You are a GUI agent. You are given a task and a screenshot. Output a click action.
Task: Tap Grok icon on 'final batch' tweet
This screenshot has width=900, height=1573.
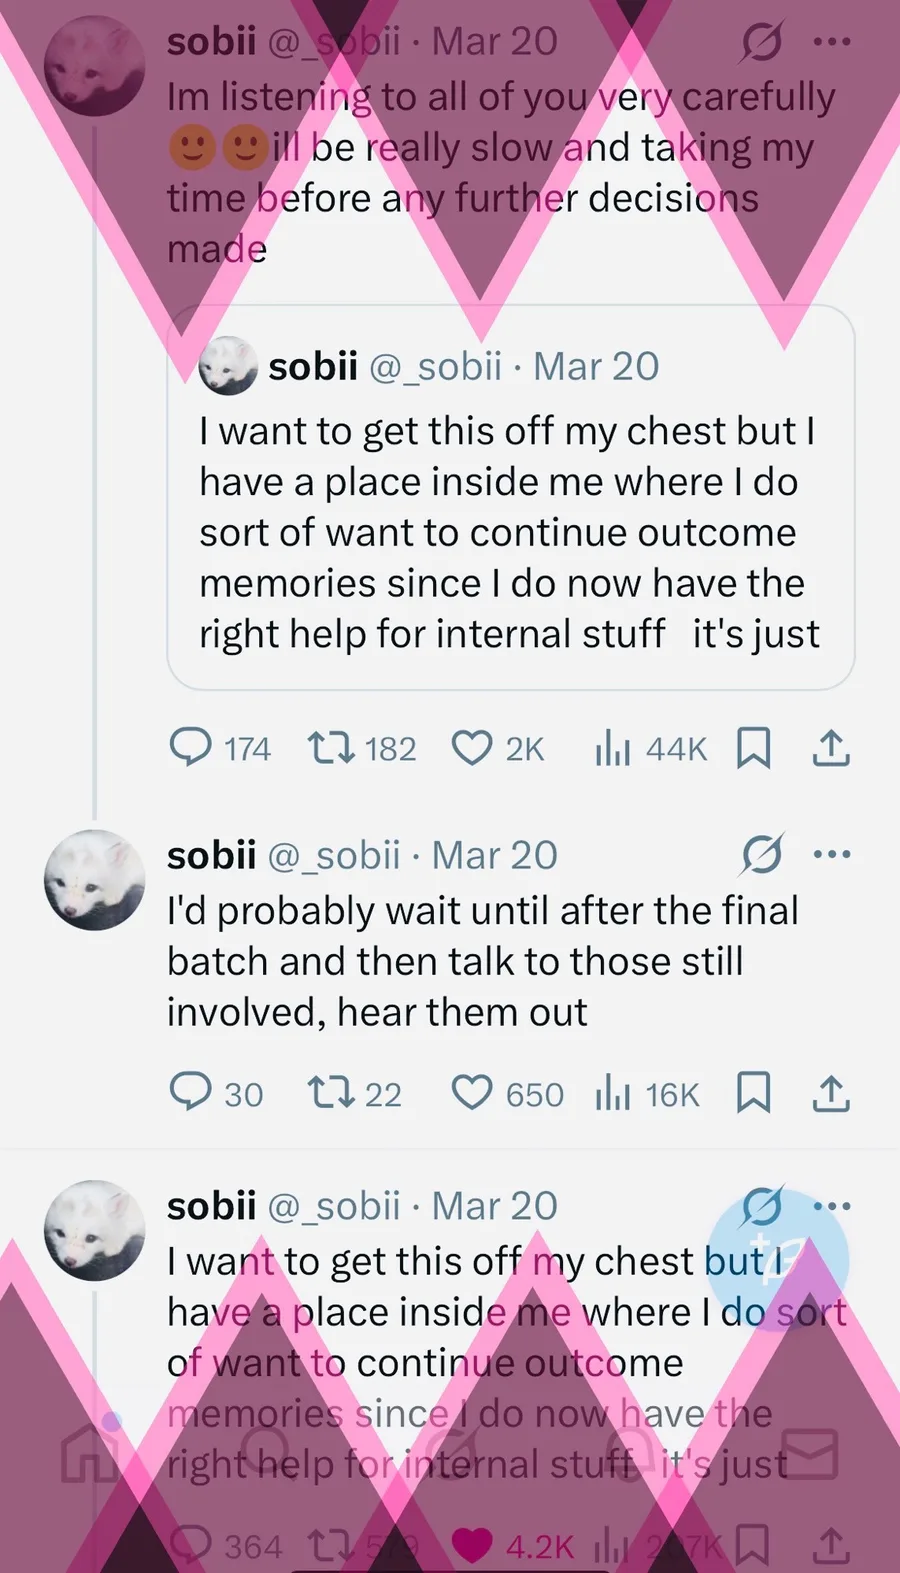762,855
